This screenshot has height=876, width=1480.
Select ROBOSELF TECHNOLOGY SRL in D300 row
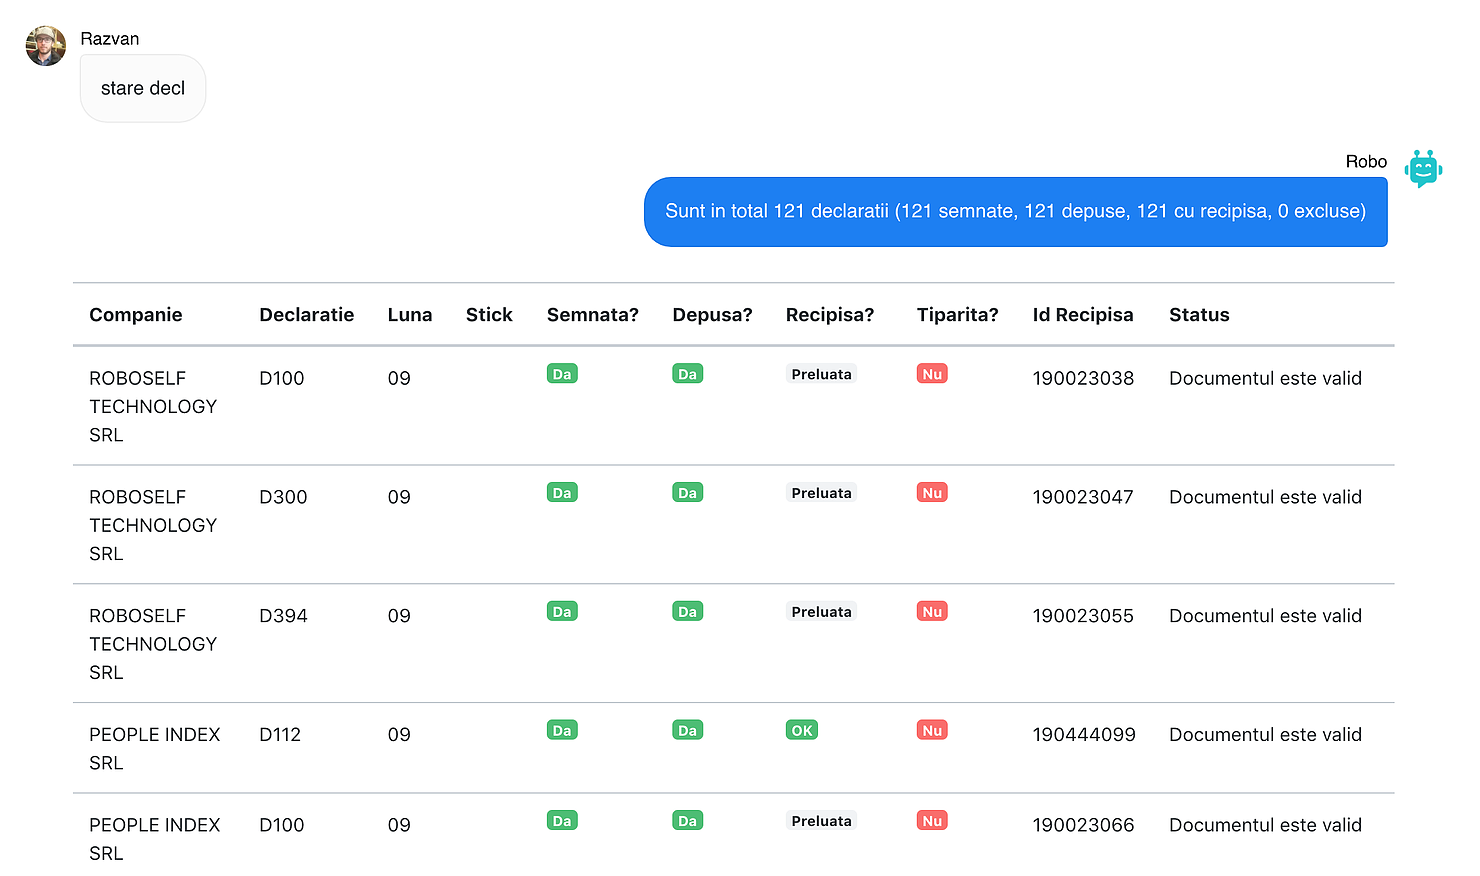coord(153,525)
